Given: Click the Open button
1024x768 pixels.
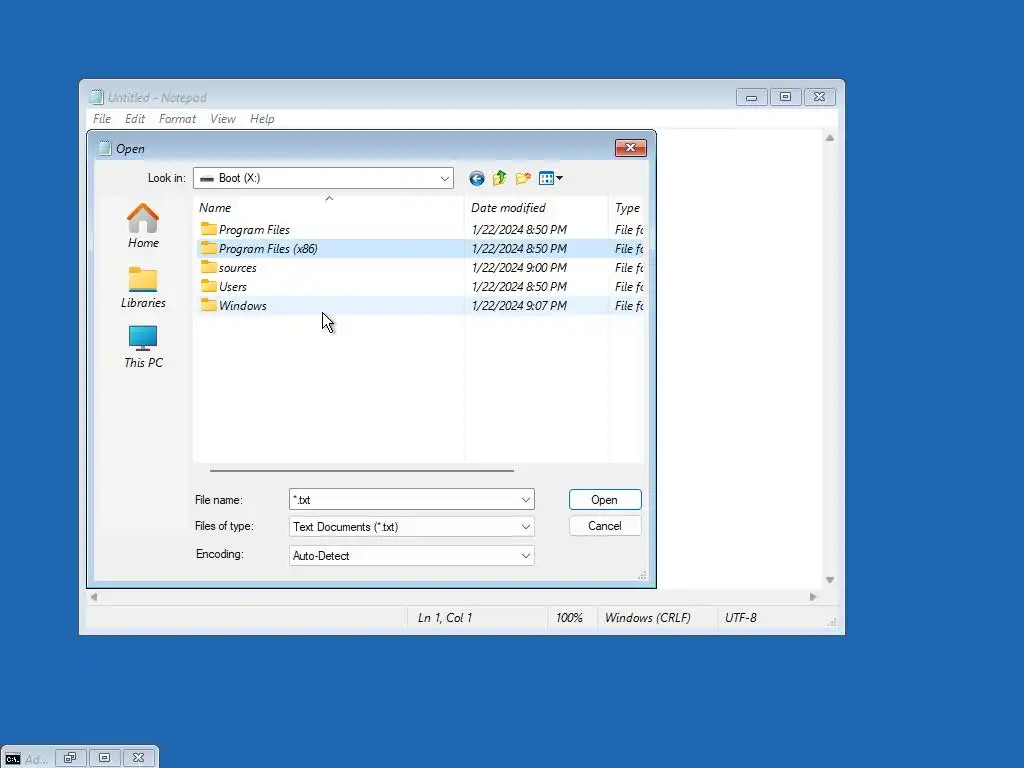Looking at the screenshot, I should 605,500.
